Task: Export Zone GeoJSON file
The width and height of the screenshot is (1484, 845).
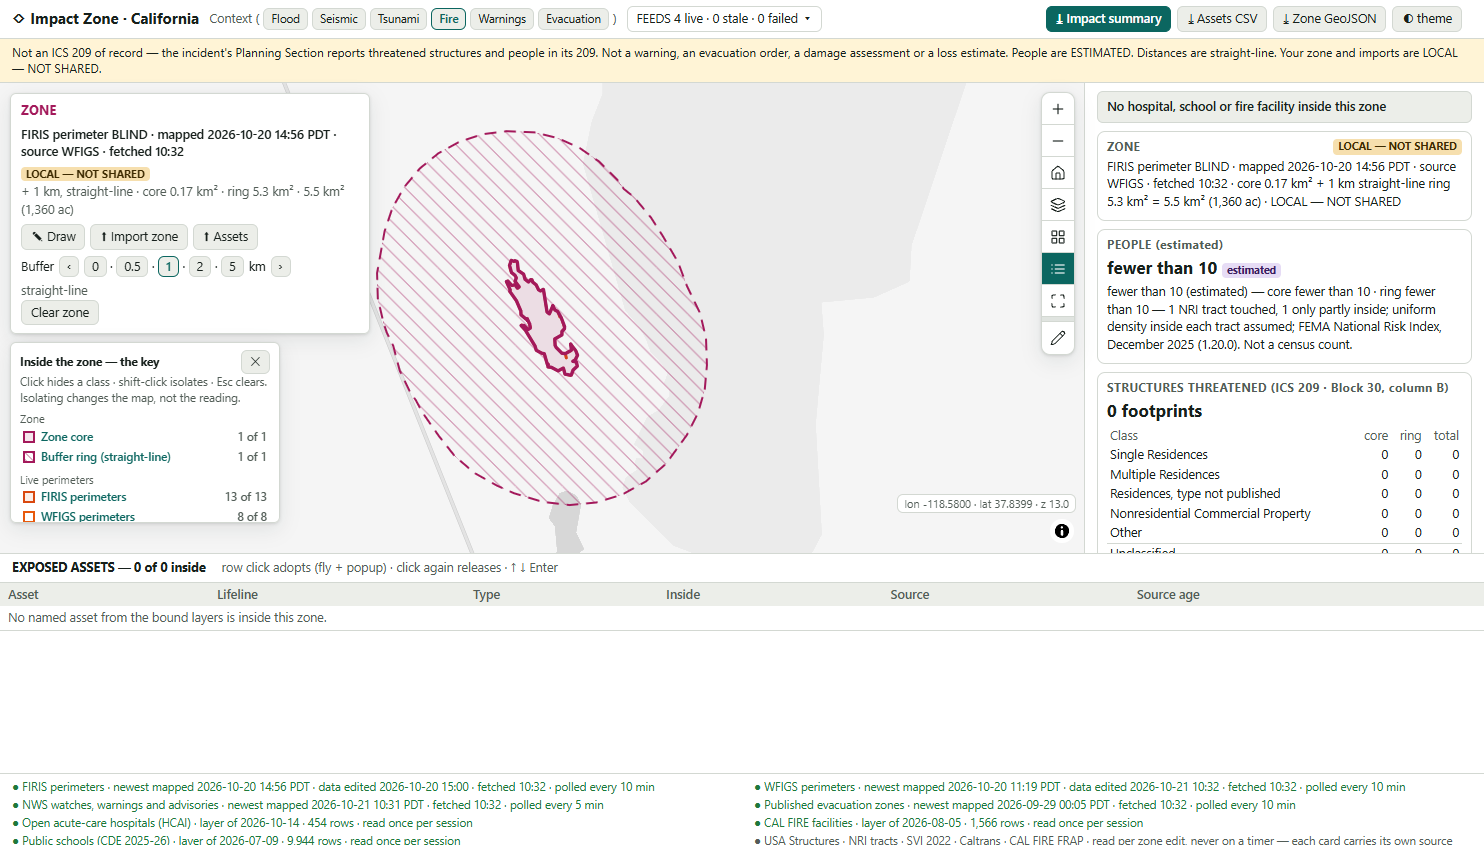Action: pos(1328,19)
